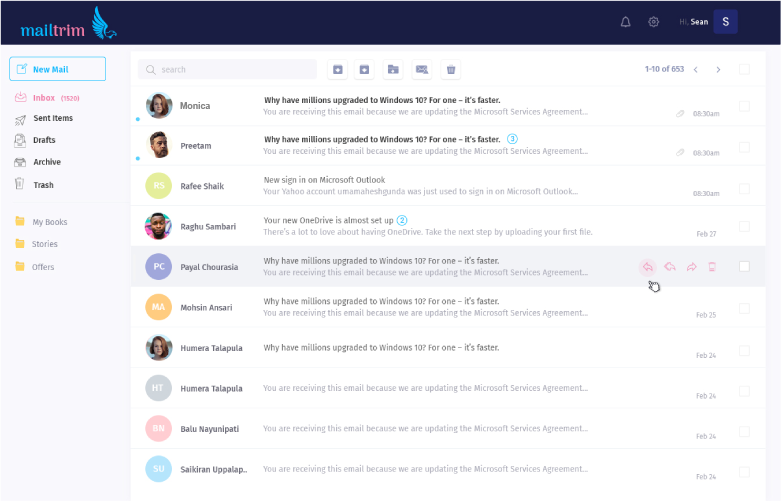Reply to Payal Chourasia's email
Image resolution: width=781 pixels, height=501 pixels.
click(648, 267)
